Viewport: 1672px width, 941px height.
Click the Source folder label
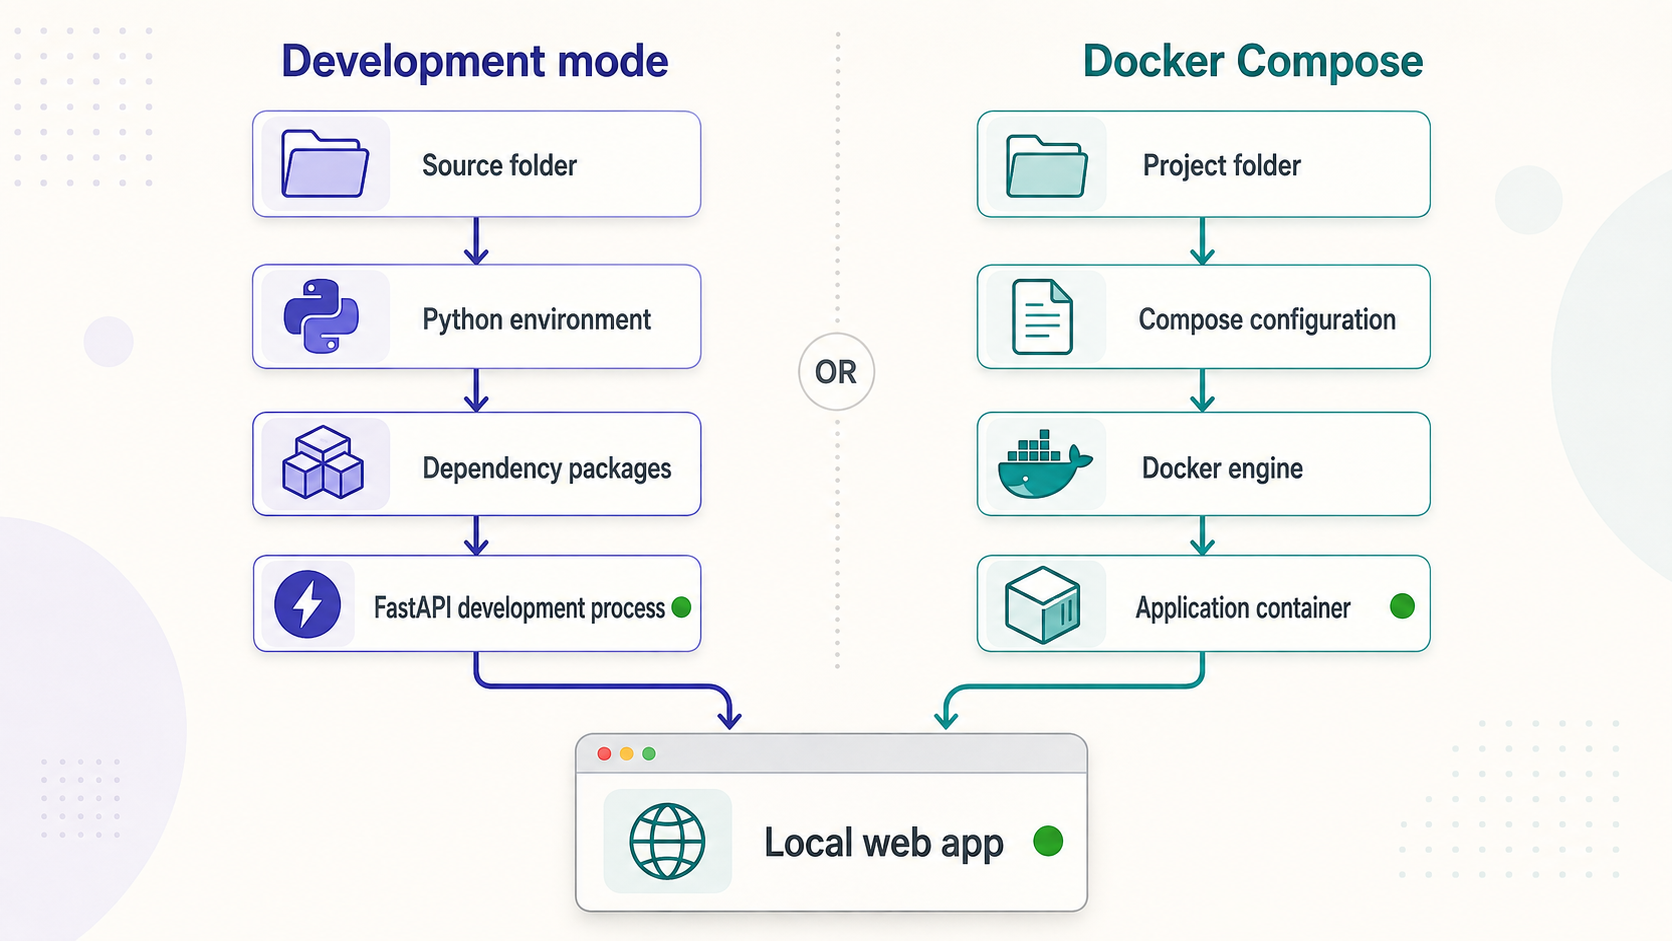tap(499, 165)
